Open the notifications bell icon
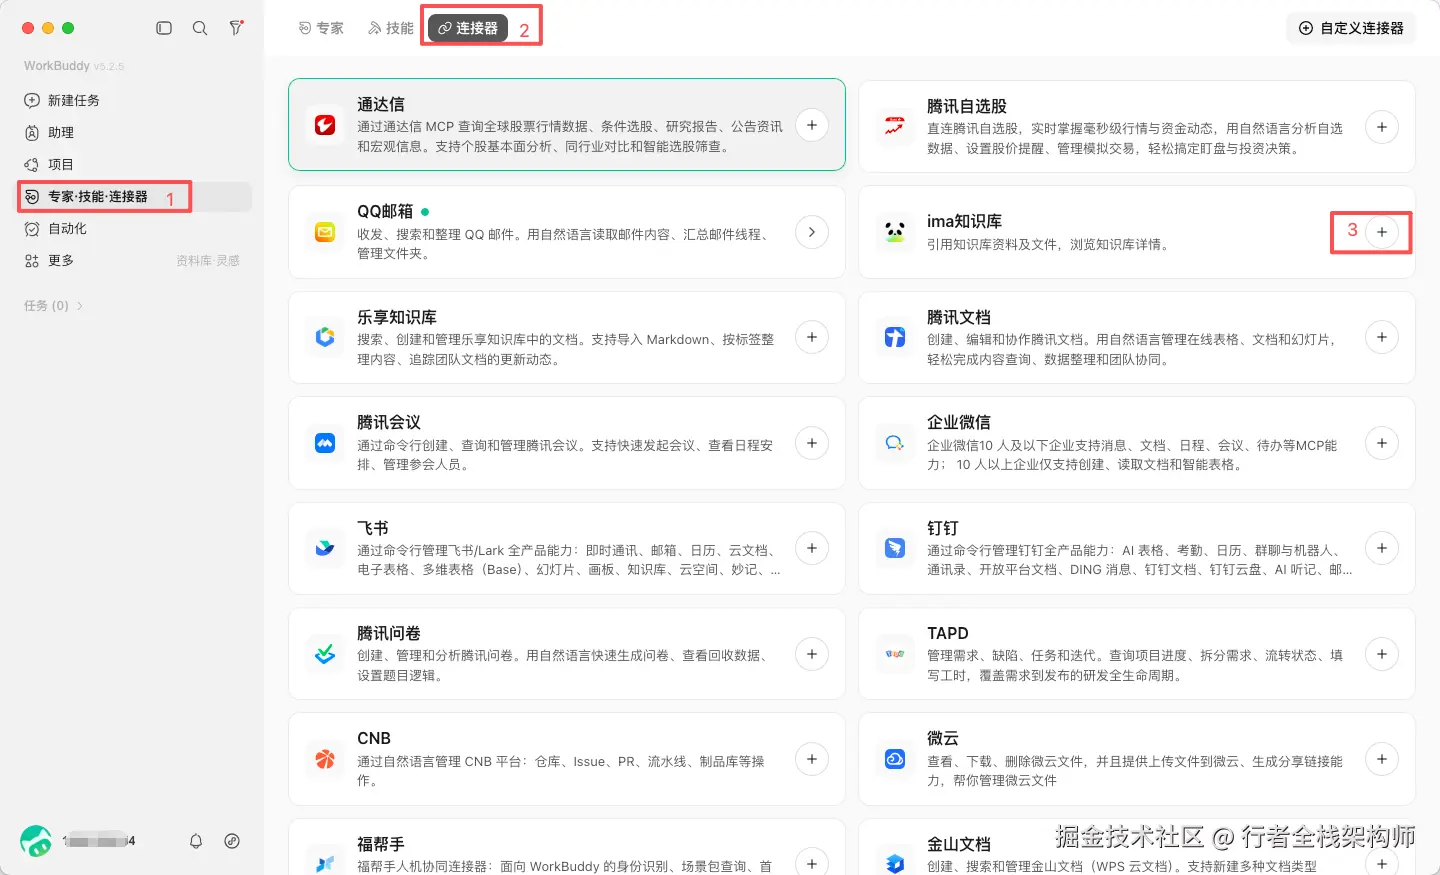 pos(196,841)
